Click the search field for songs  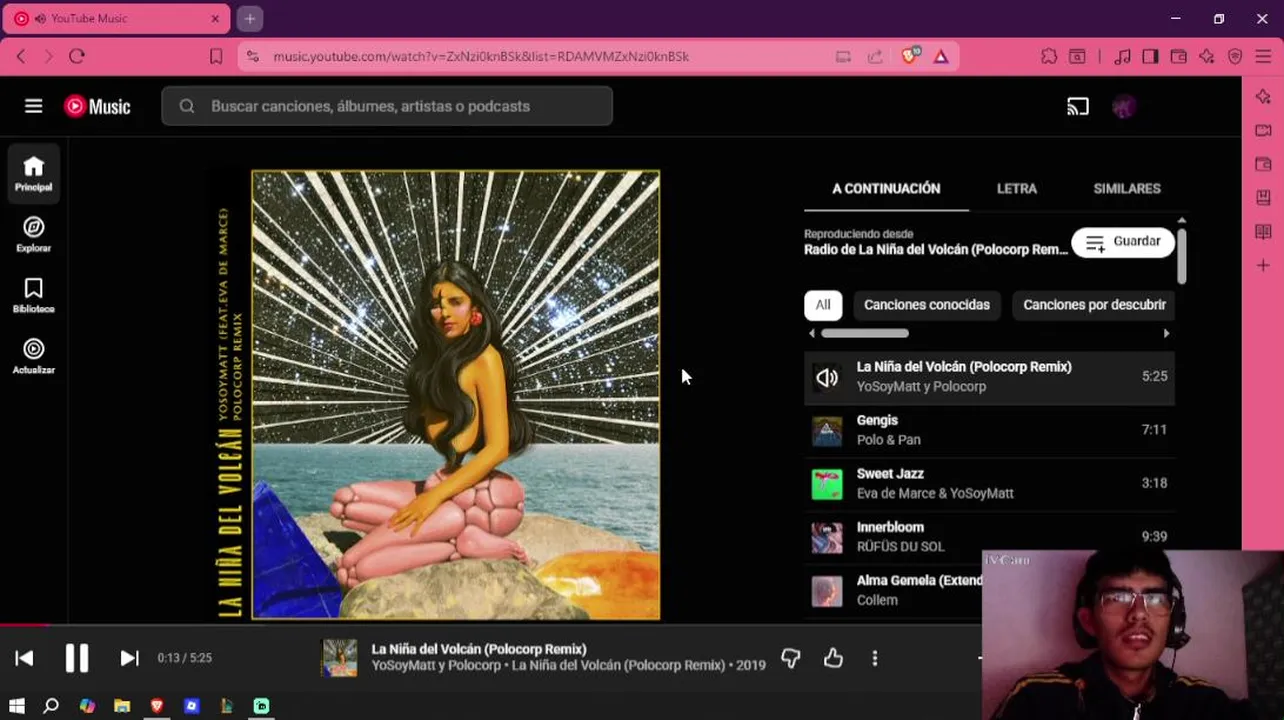click(x=387, y=106)
